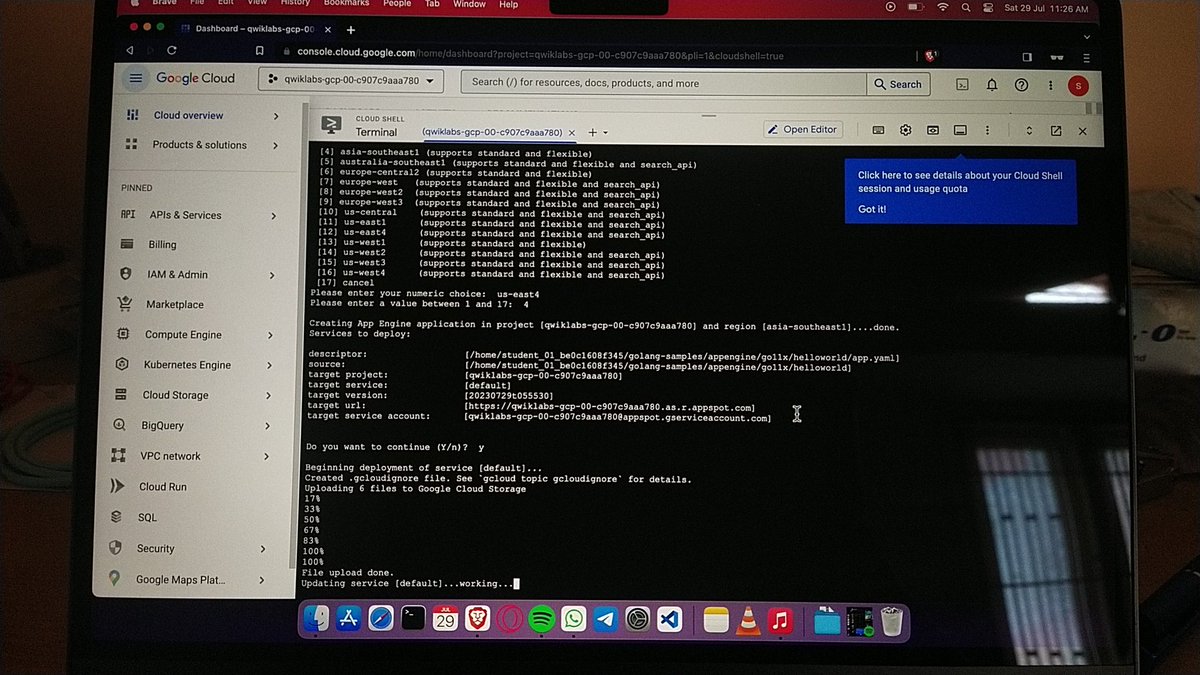The image size is (1200, 675).
Task: Open Google Cloud notifications bell
Action: click(992, 85)
